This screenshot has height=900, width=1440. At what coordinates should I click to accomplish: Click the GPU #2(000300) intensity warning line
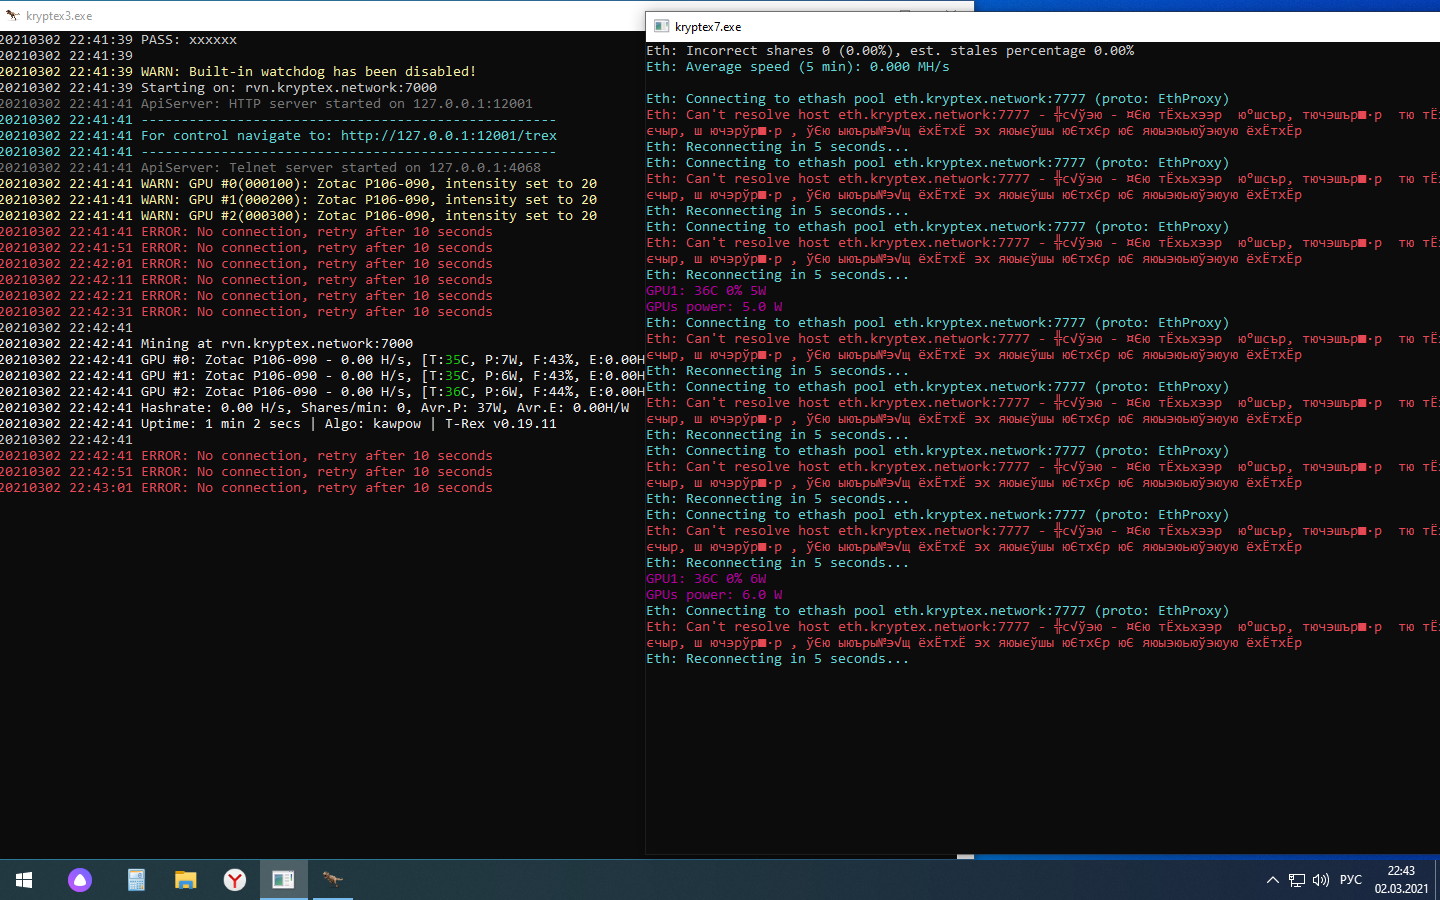pyautogui.click(x=298, y=216)
